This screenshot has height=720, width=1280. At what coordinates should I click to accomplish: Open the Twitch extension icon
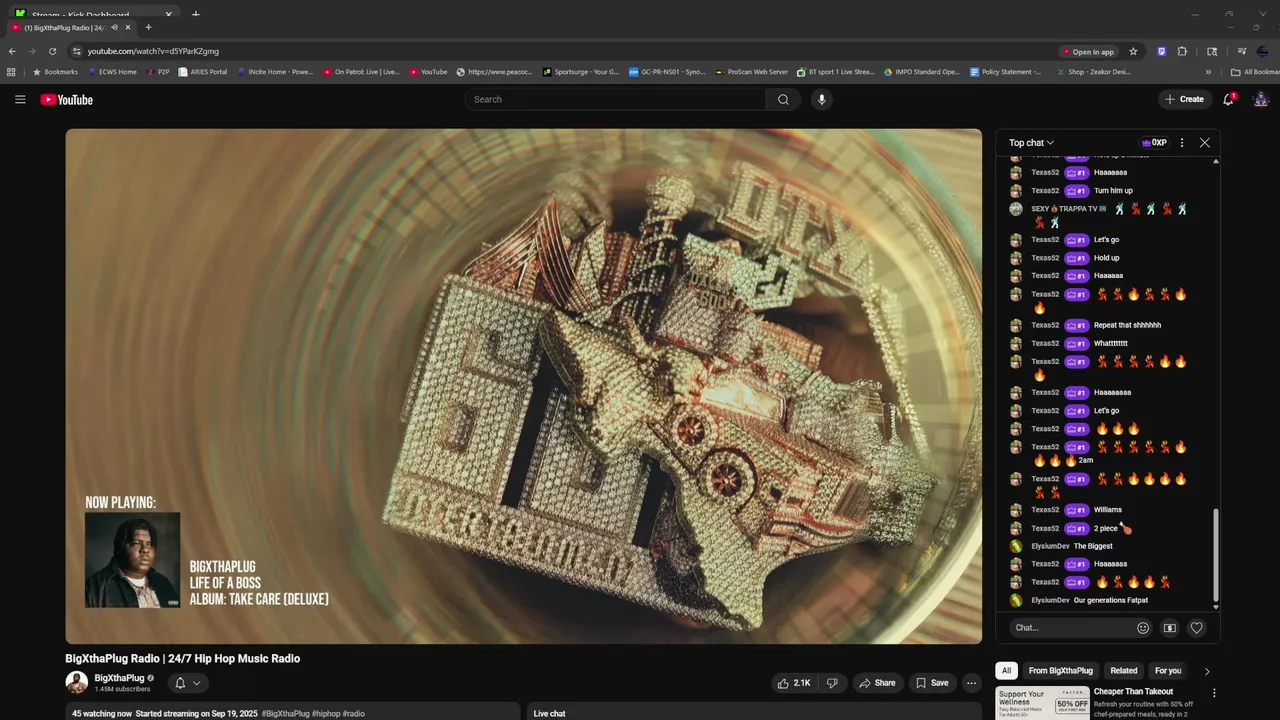(x=1161, y=51)
